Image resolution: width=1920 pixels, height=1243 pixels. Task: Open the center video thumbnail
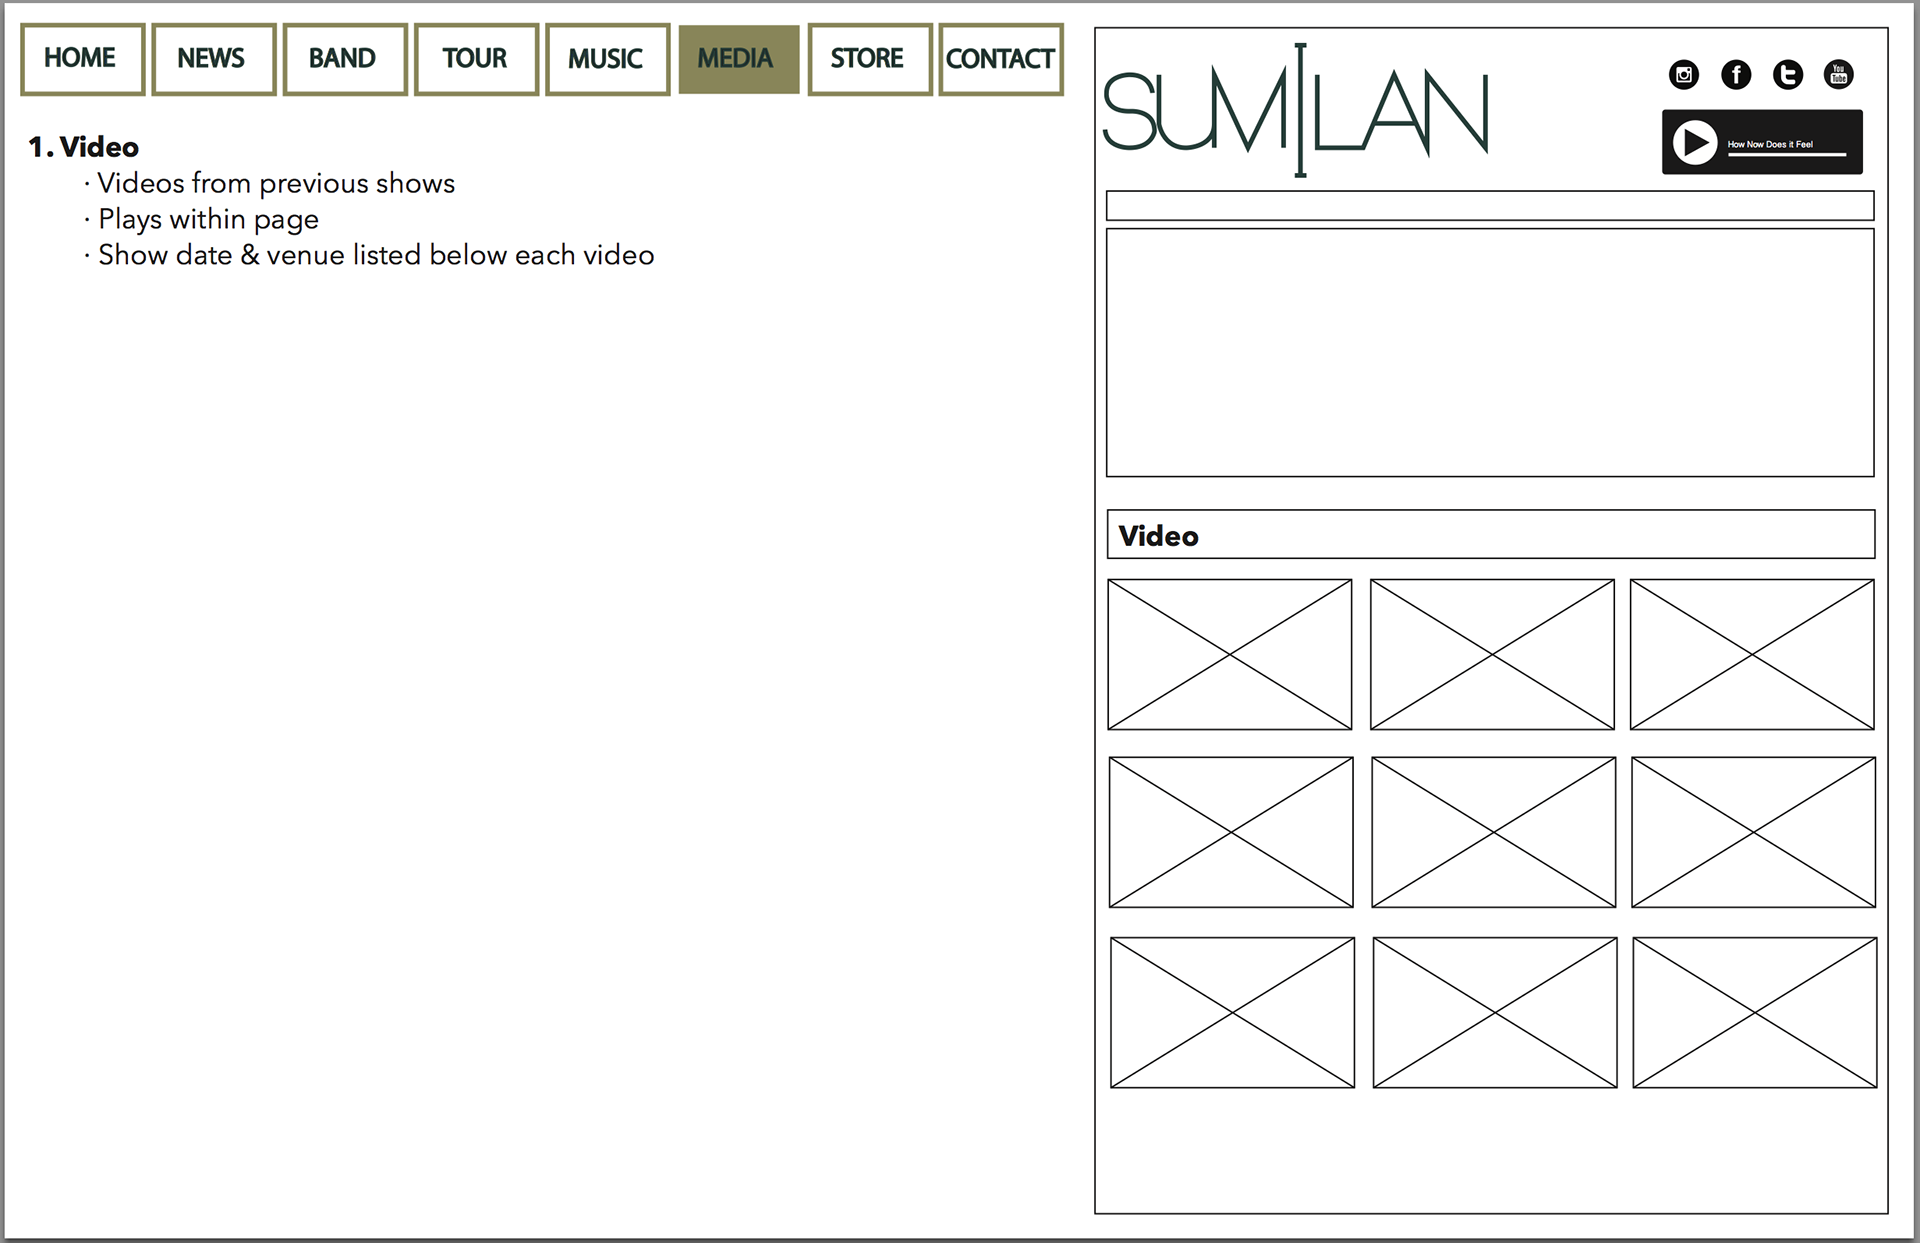coord(1493,832)
